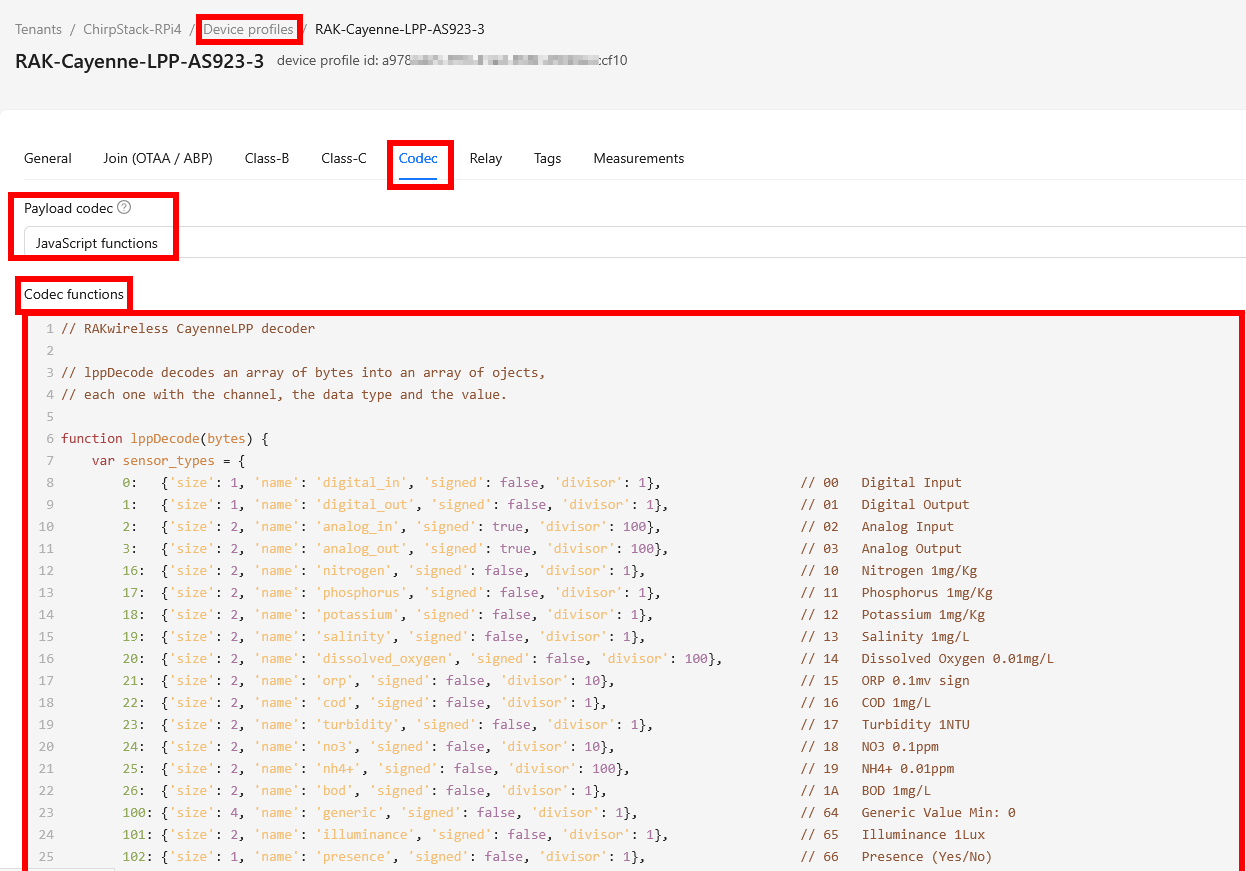Click the device profile id text
Screen dimensions: 1246x871
click(x=452, y=61)
